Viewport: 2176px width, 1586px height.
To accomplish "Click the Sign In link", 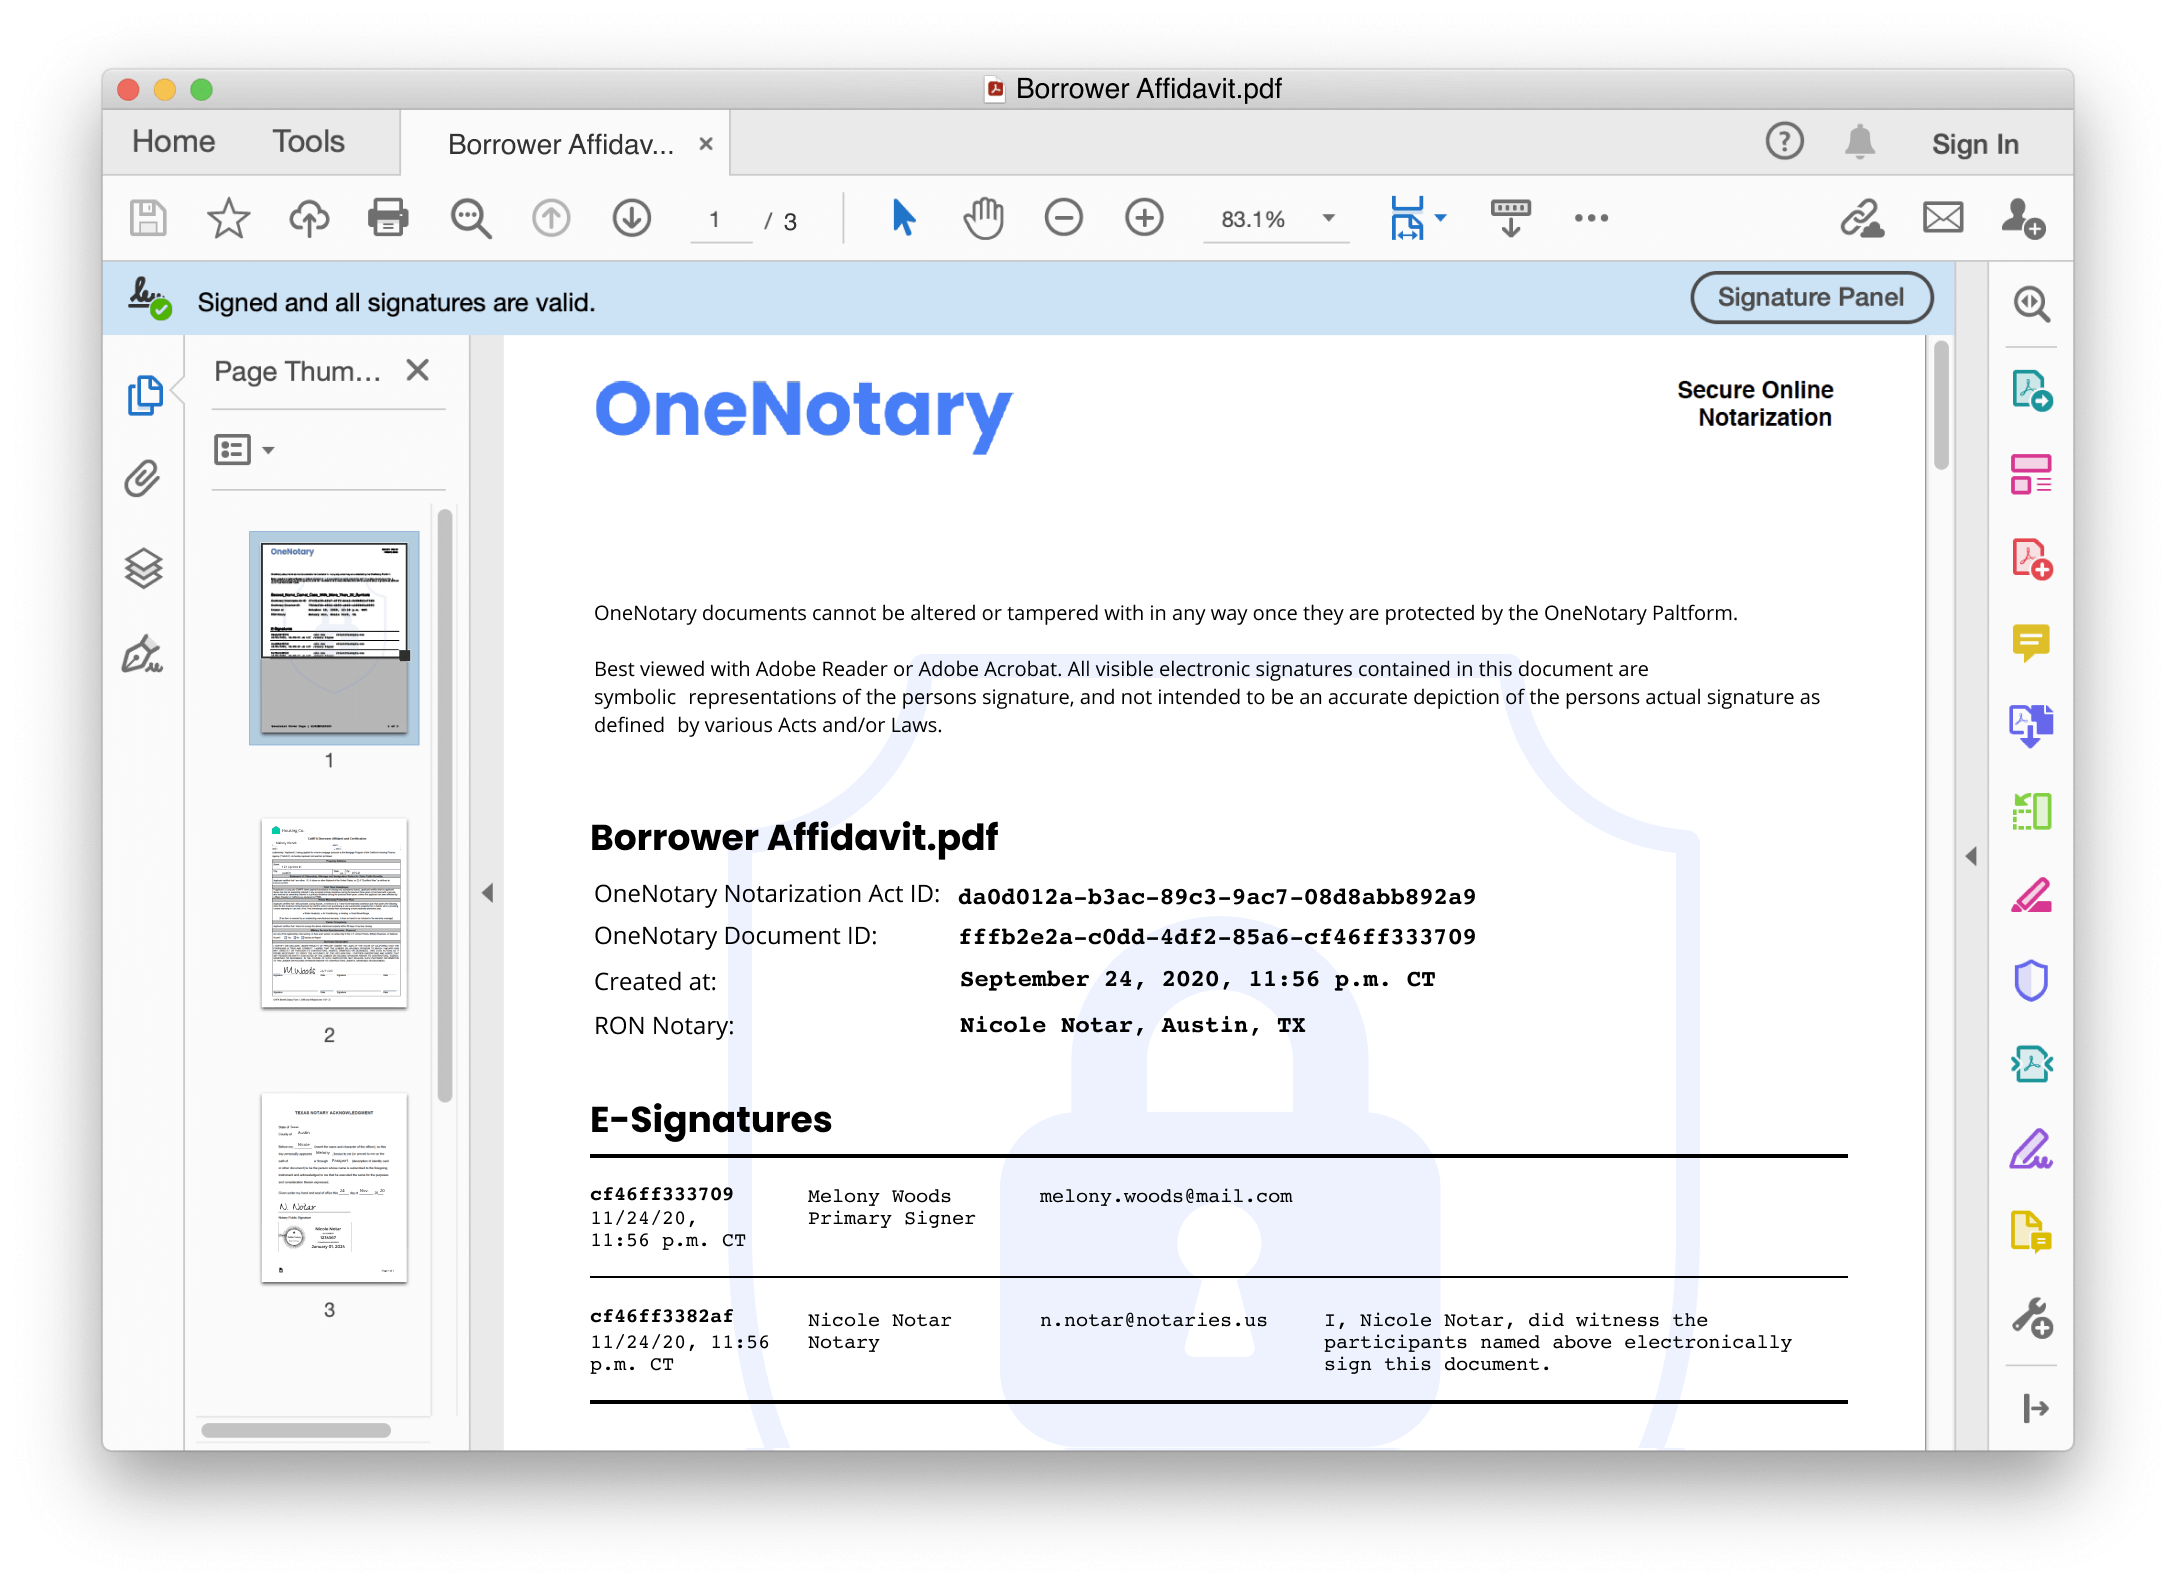I will (x=1974, y=144).
